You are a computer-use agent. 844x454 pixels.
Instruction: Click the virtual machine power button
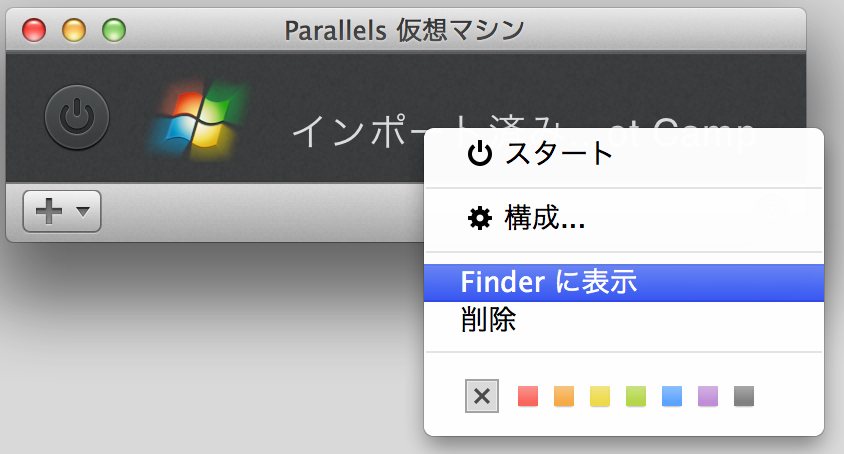pyautogui.click(x=77, y=118)
